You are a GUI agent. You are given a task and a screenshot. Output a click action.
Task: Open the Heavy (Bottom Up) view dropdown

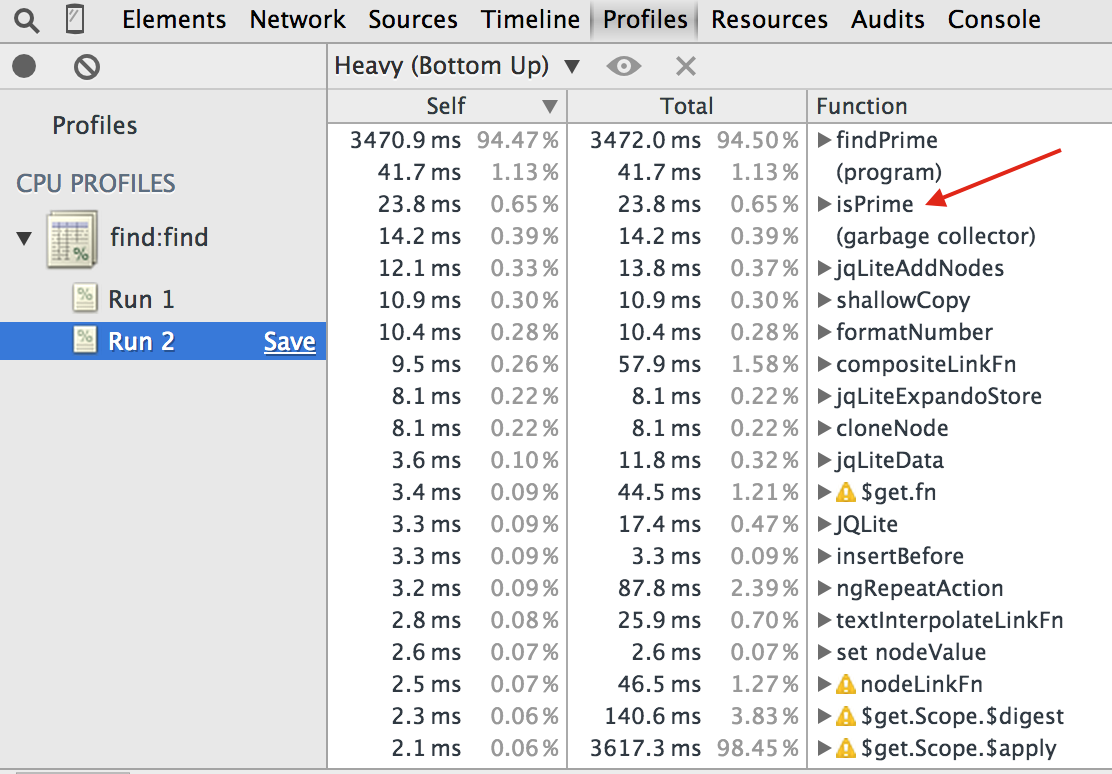457,66
